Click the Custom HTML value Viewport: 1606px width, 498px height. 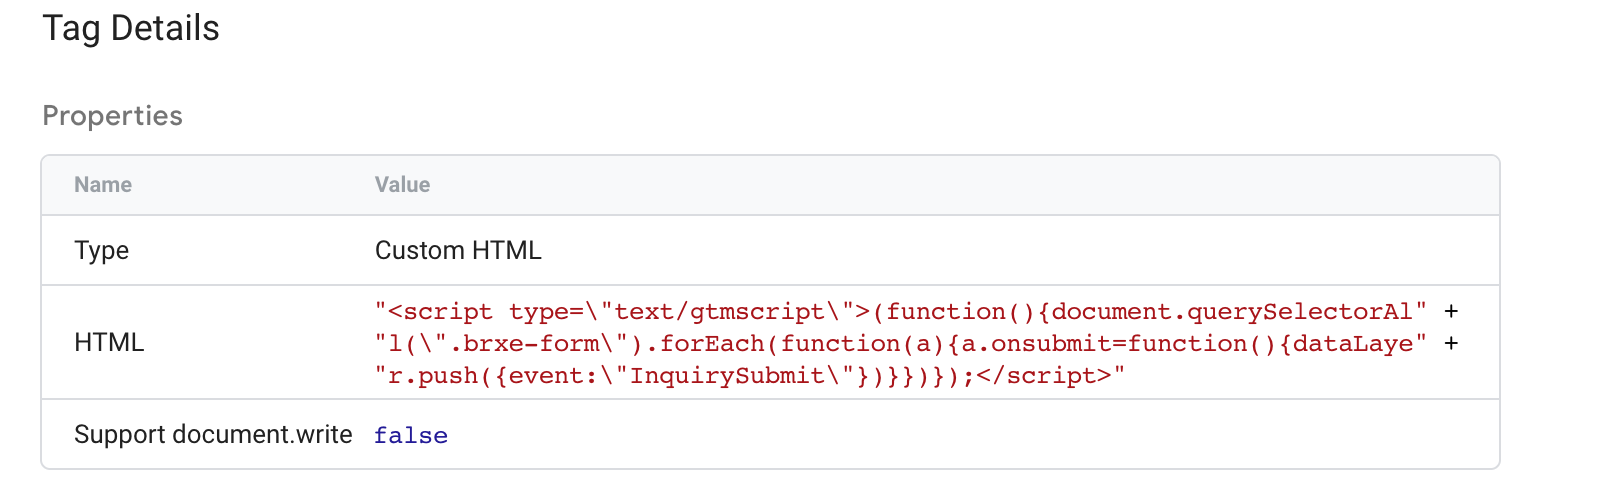pos(458,250)
